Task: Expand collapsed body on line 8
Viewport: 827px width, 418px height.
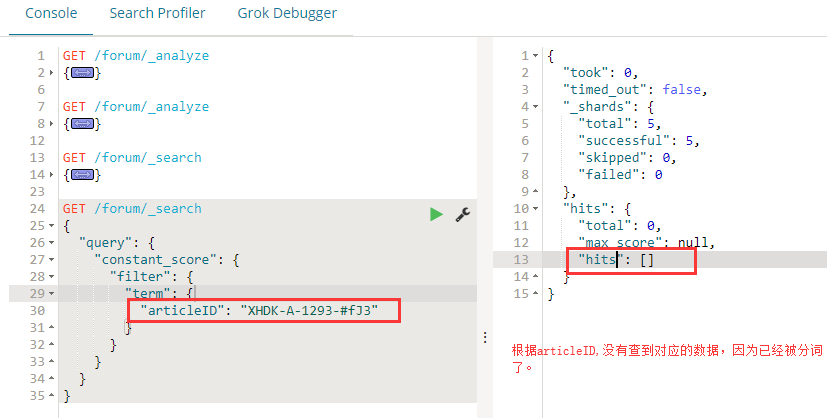Action: 51,124
